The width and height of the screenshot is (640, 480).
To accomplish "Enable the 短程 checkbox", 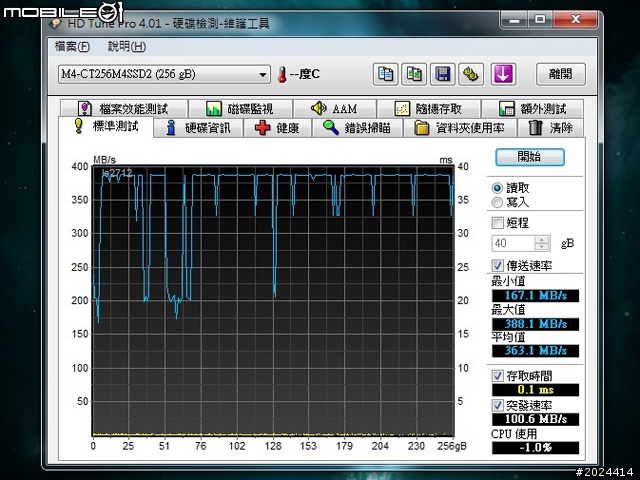I will point(497,223).
